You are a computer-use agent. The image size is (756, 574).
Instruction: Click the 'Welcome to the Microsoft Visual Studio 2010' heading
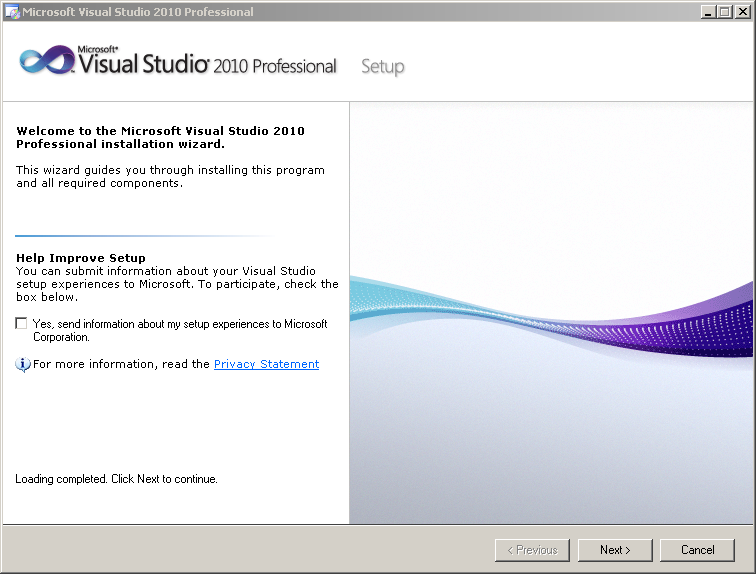(160, 137)
